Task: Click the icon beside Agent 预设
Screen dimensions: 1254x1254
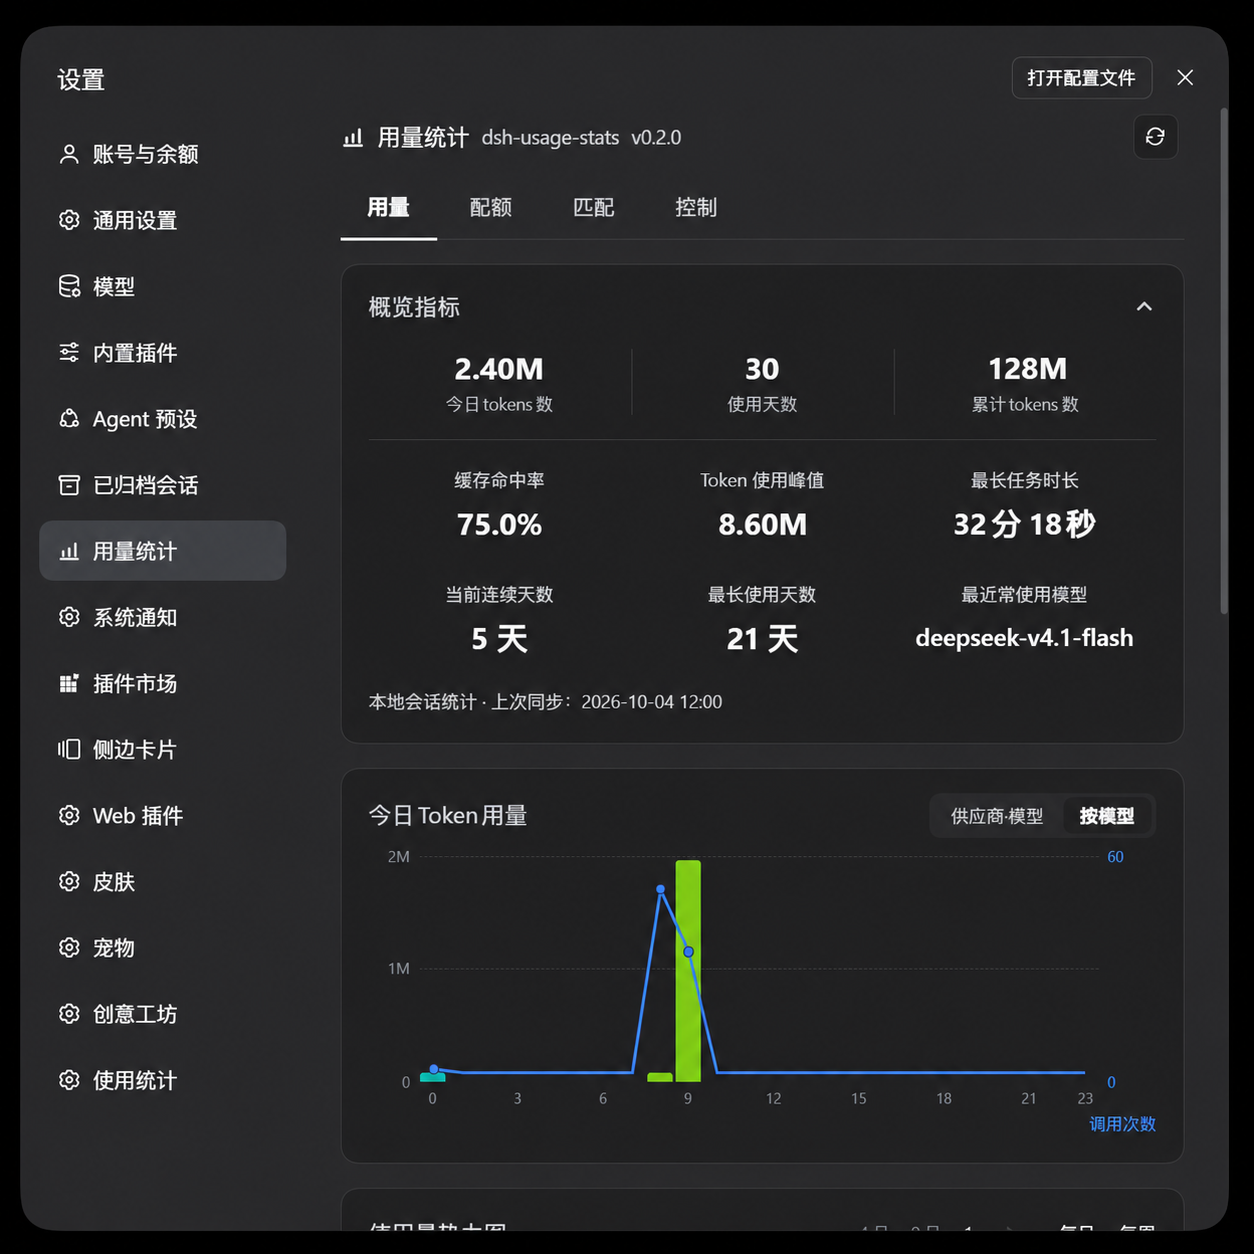Action: pyautogui.click(x=69, y=418)
